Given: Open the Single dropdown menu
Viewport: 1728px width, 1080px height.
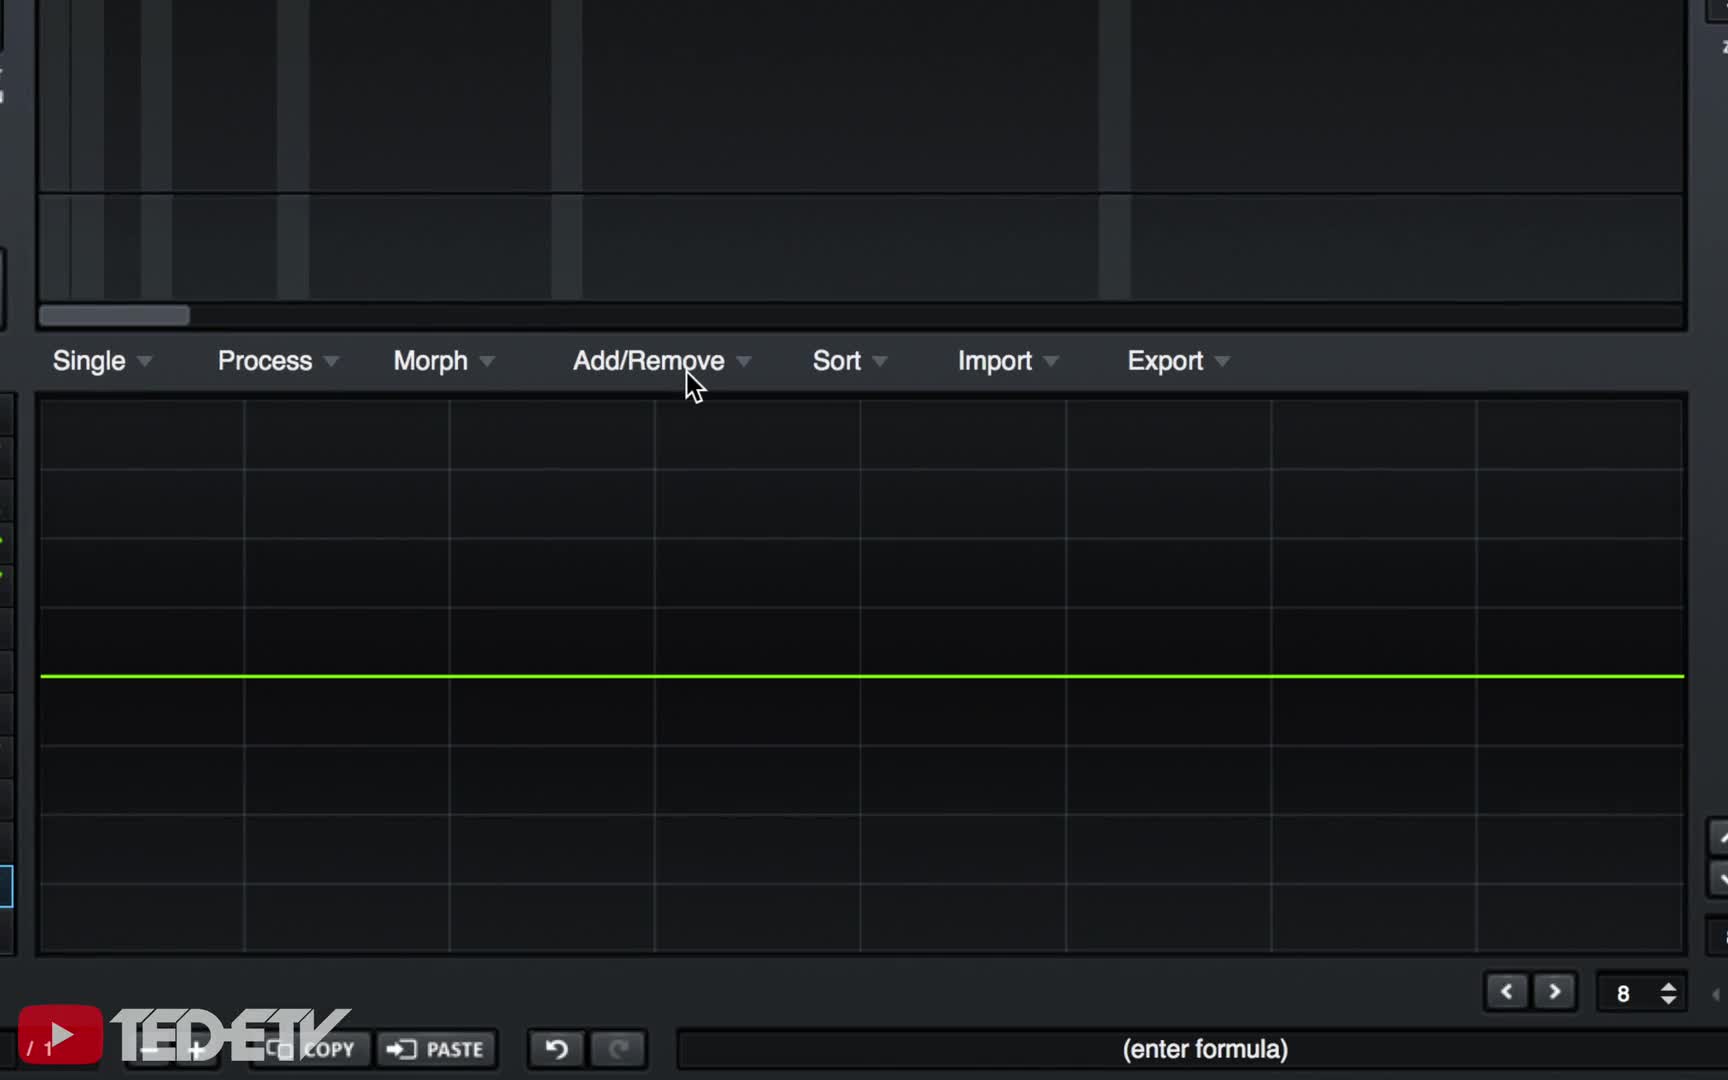Looking at the screenshot, I should click(x=101, y=361).
